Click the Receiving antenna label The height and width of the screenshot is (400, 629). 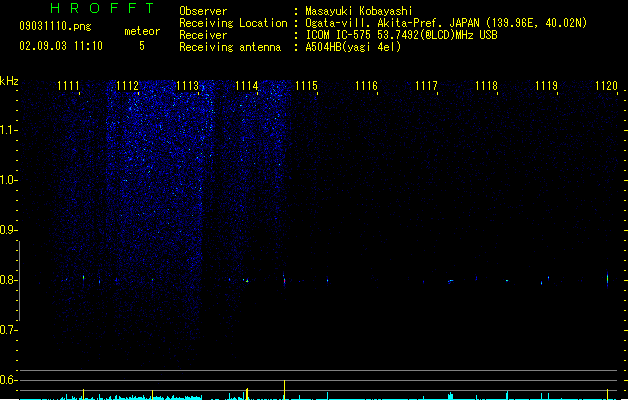coord(230,47)
